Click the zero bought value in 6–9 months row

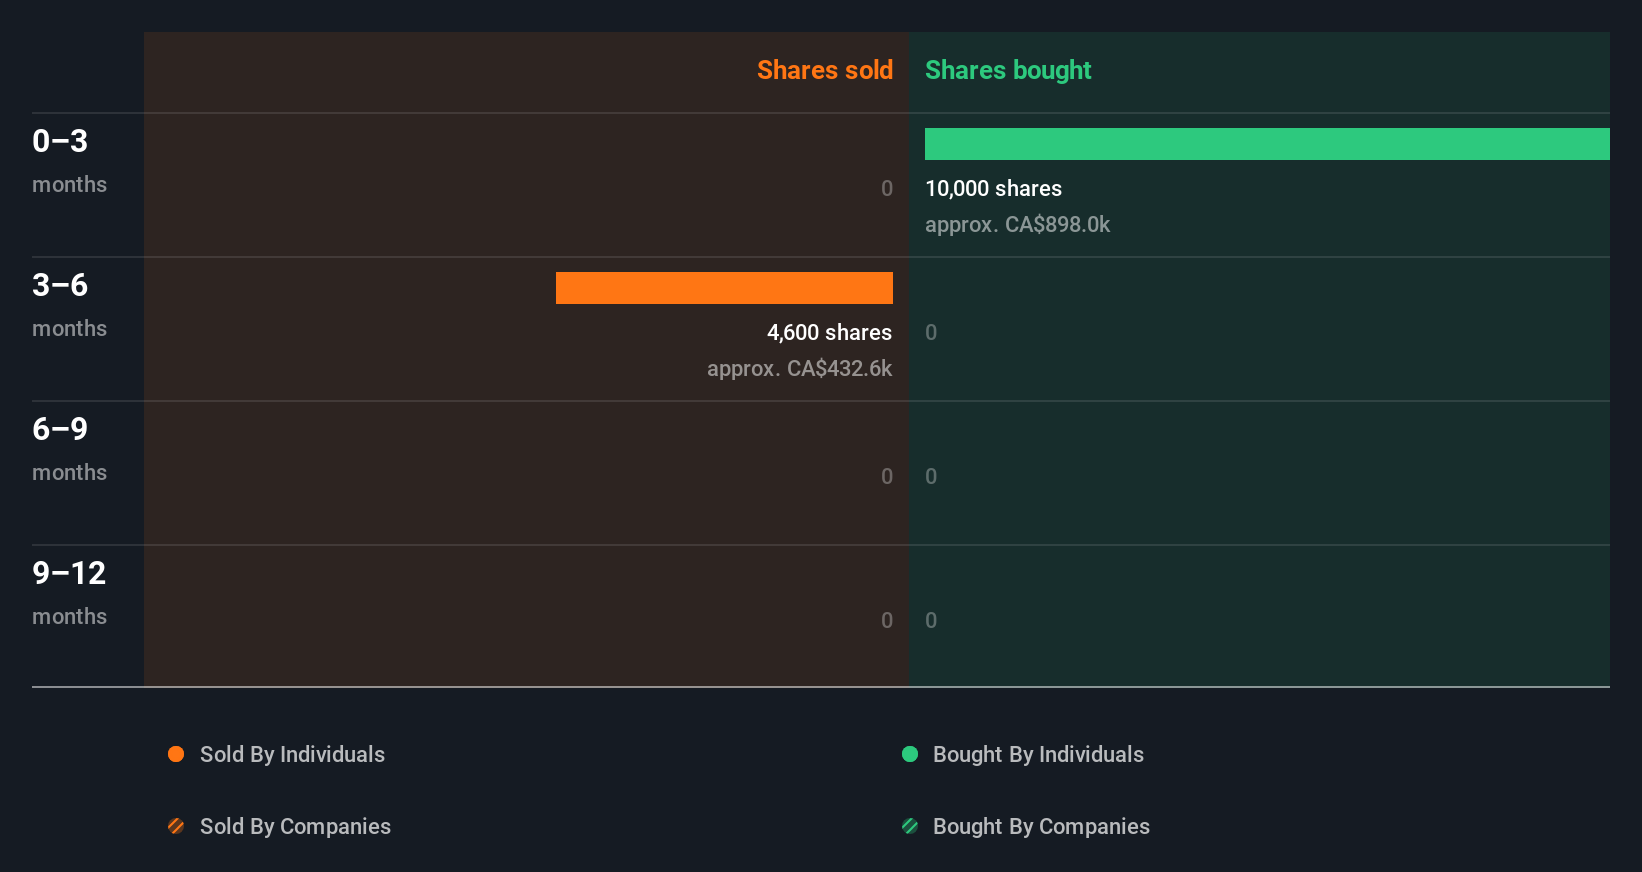click(x=931, y=476)
